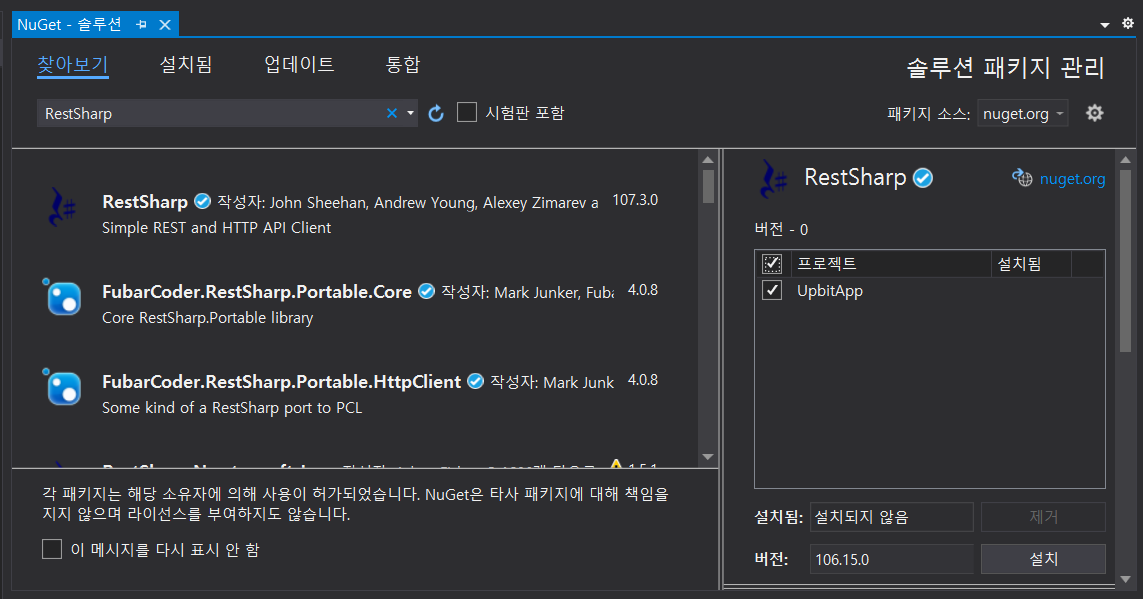
Task: Click the list scrollbar down arrow
Action: click(x=708, y=457)
